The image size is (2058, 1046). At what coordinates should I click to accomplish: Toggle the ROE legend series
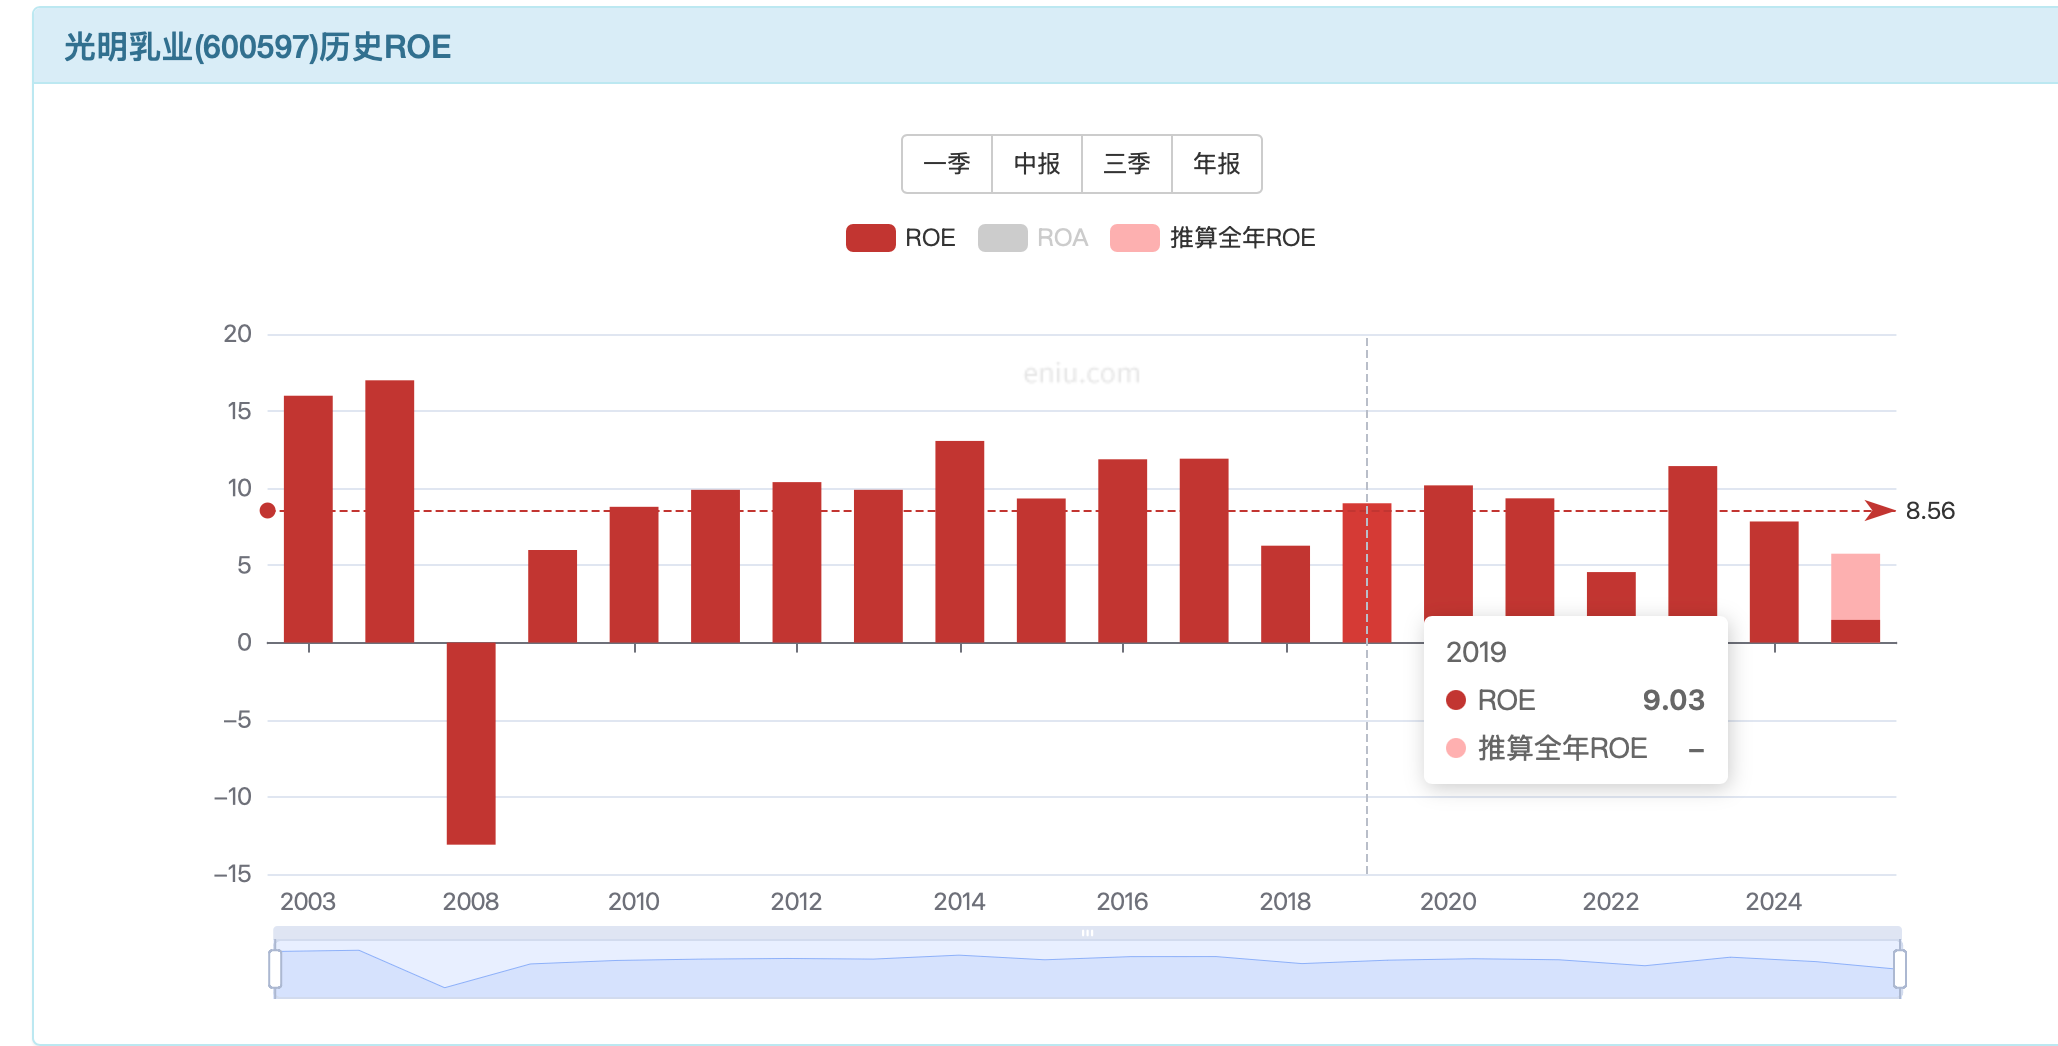[x=900, y=238]
